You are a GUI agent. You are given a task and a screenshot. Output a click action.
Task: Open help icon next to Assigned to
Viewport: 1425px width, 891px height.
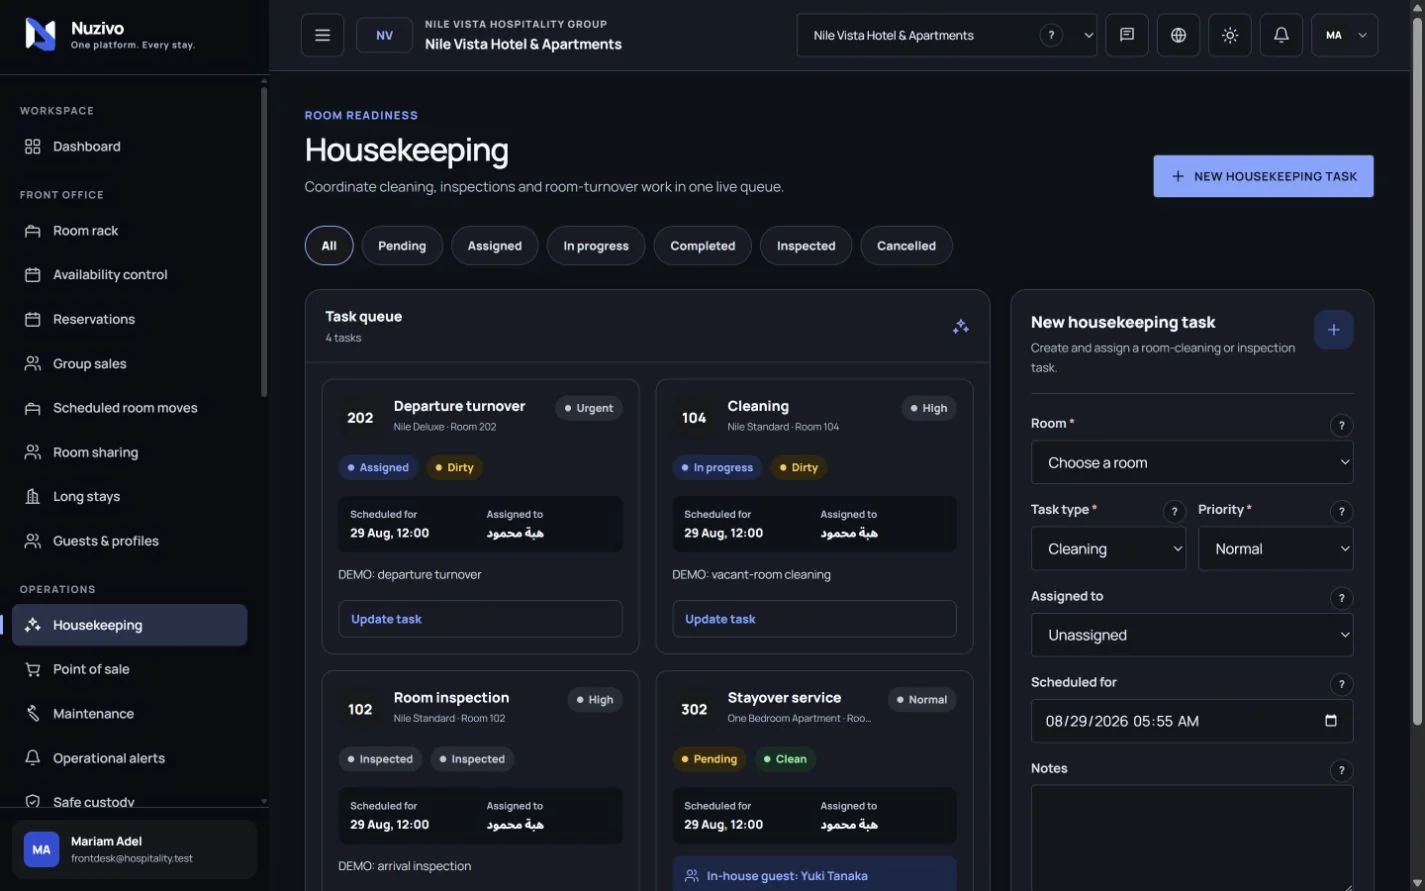coord(1341,598)
